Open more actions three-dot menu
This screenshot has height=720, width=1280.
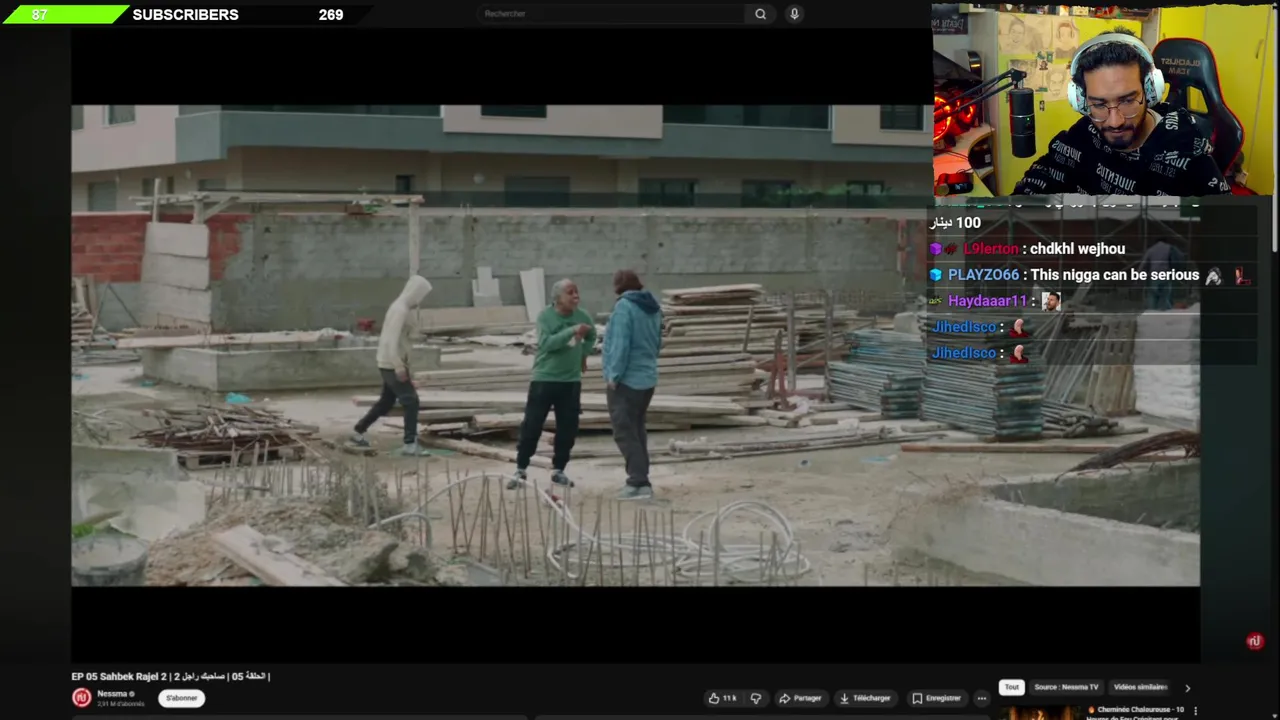[982, 698]
